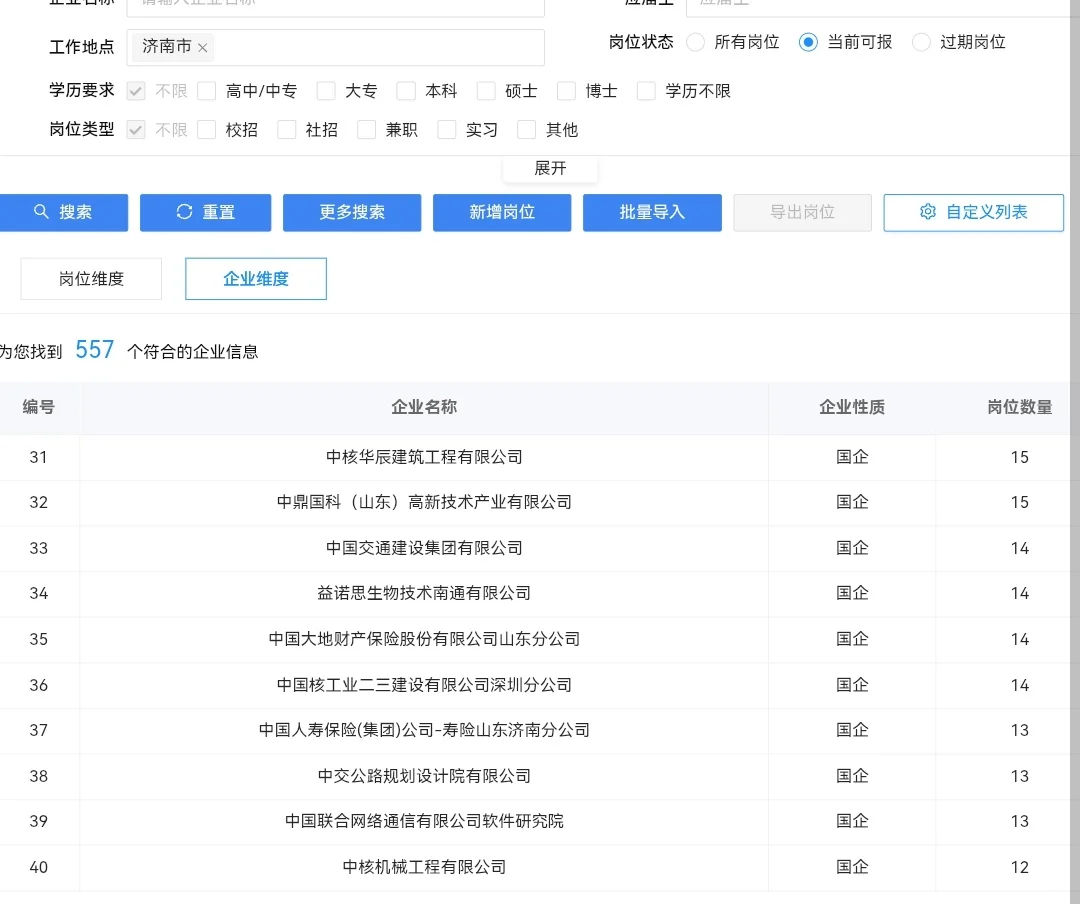Select row 中国核工业二三建设有限公司深圳分公司

pyautogui.click(x=534, y=686)
